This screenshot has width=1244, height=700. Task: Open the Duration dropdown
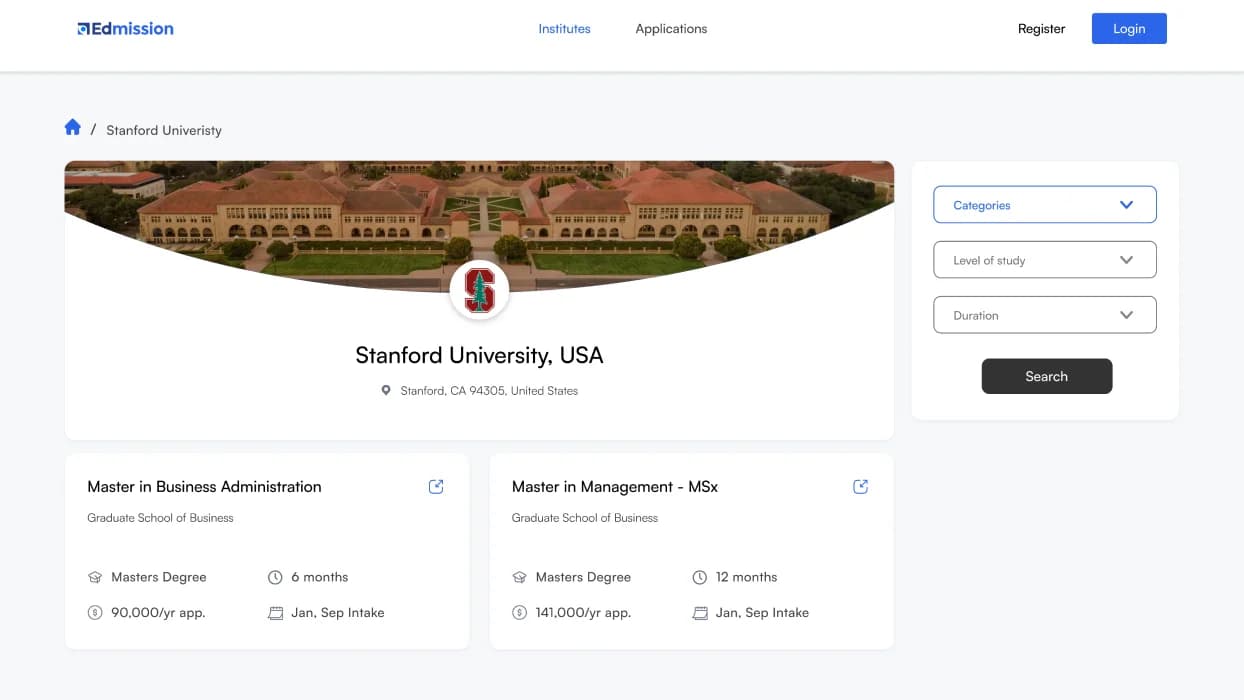[x=1045, y=315]
